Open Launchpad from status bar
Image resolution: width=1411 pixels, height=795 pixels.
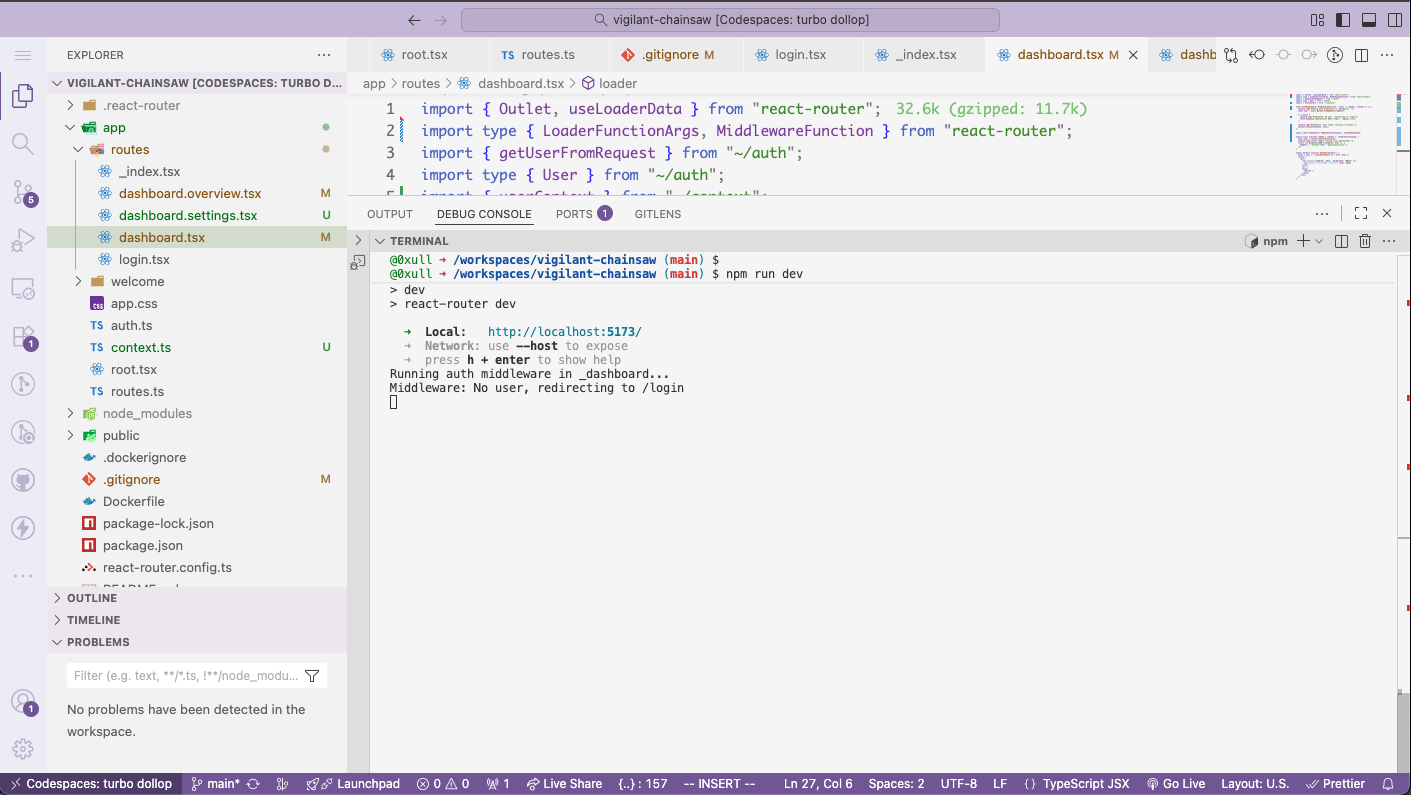353,784
